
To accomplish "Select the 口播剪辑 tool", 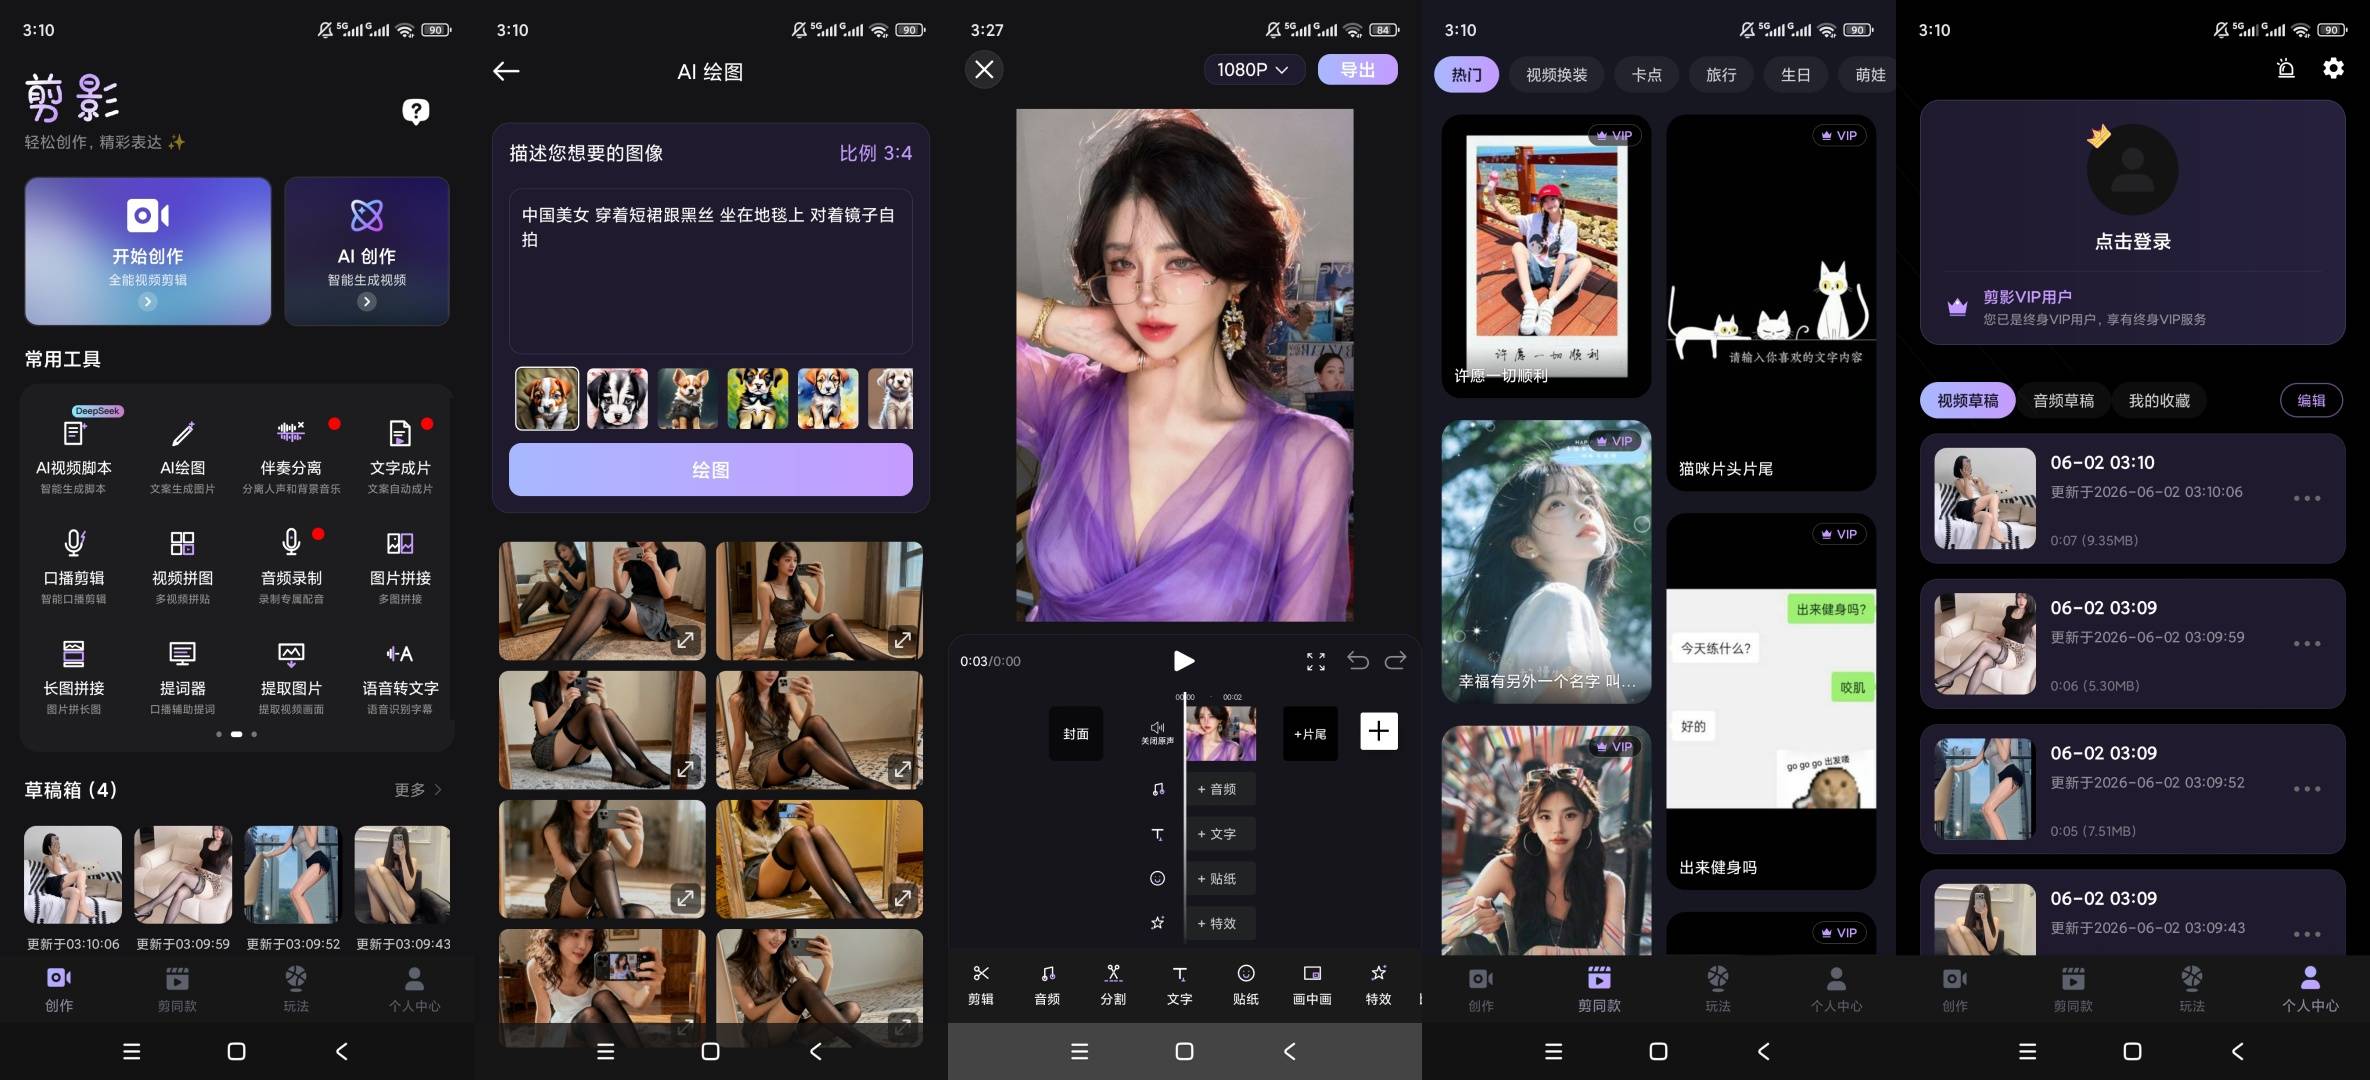I will (74, 566).
